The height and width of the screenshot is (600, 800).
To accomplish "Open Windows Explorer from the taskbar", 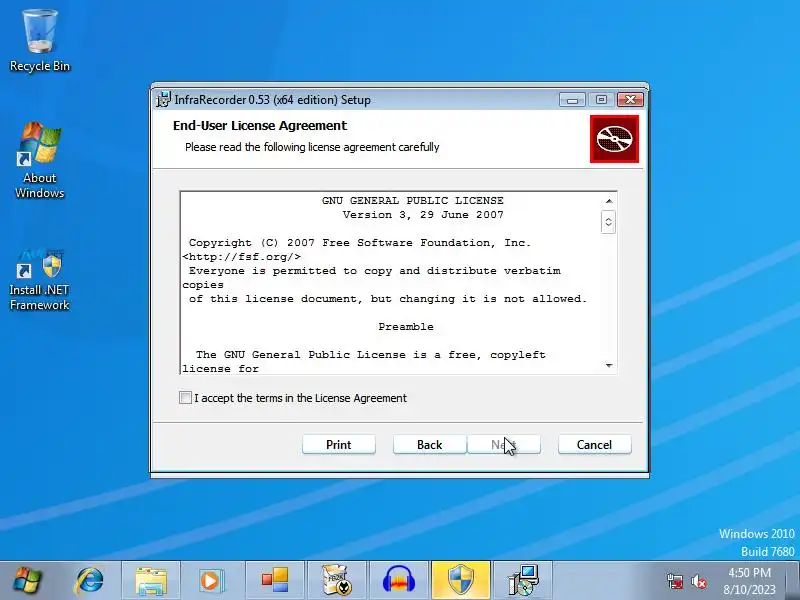I will point(151,580).
